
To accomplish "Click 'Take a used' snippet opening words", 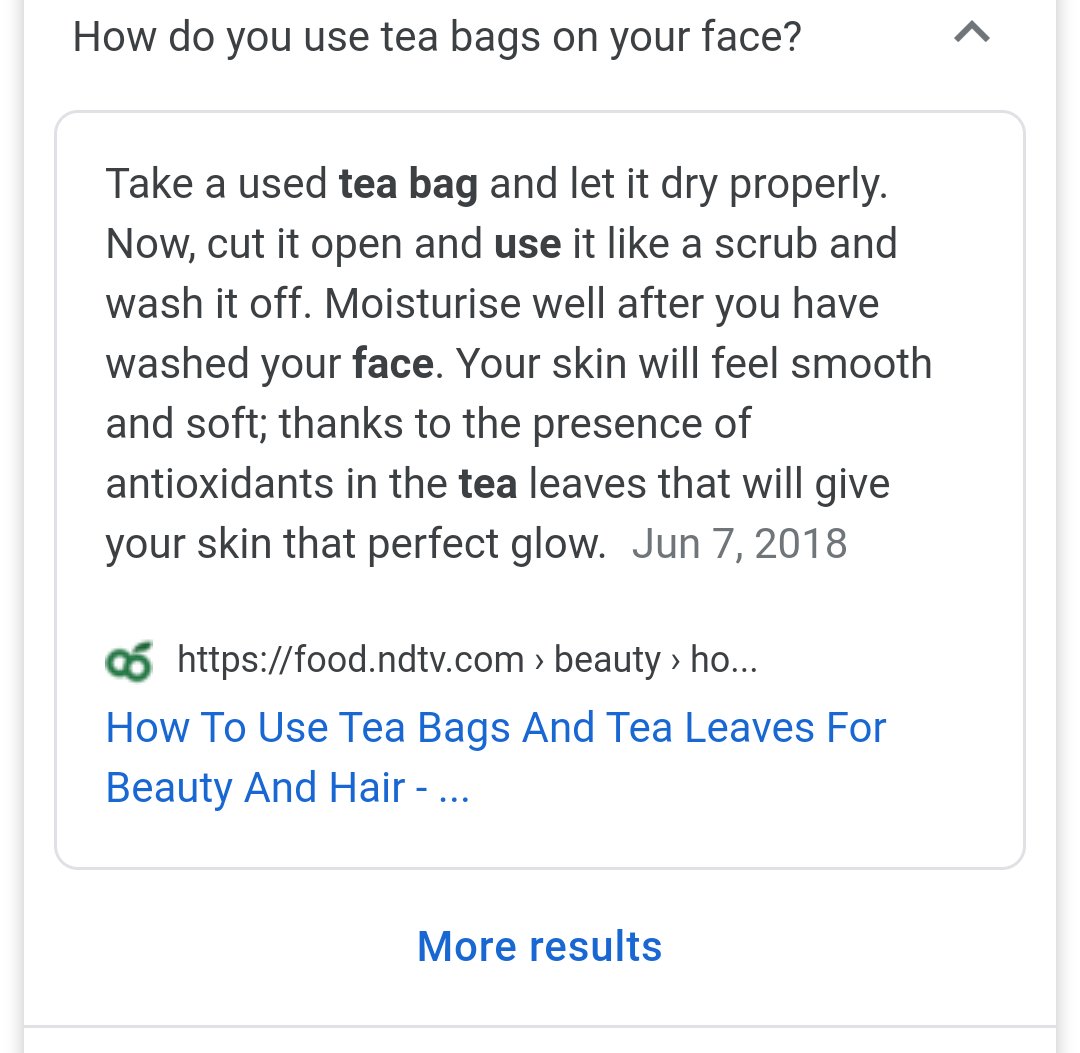I will click(216, 184).
